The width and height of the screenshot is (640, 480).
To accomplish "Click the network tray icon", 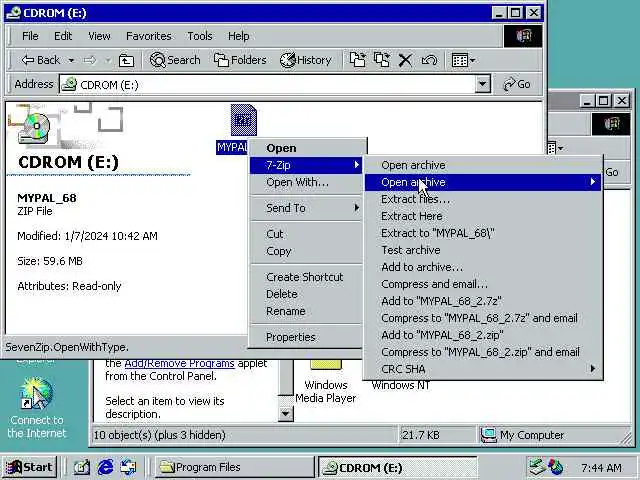I will (x=537, y=467).
